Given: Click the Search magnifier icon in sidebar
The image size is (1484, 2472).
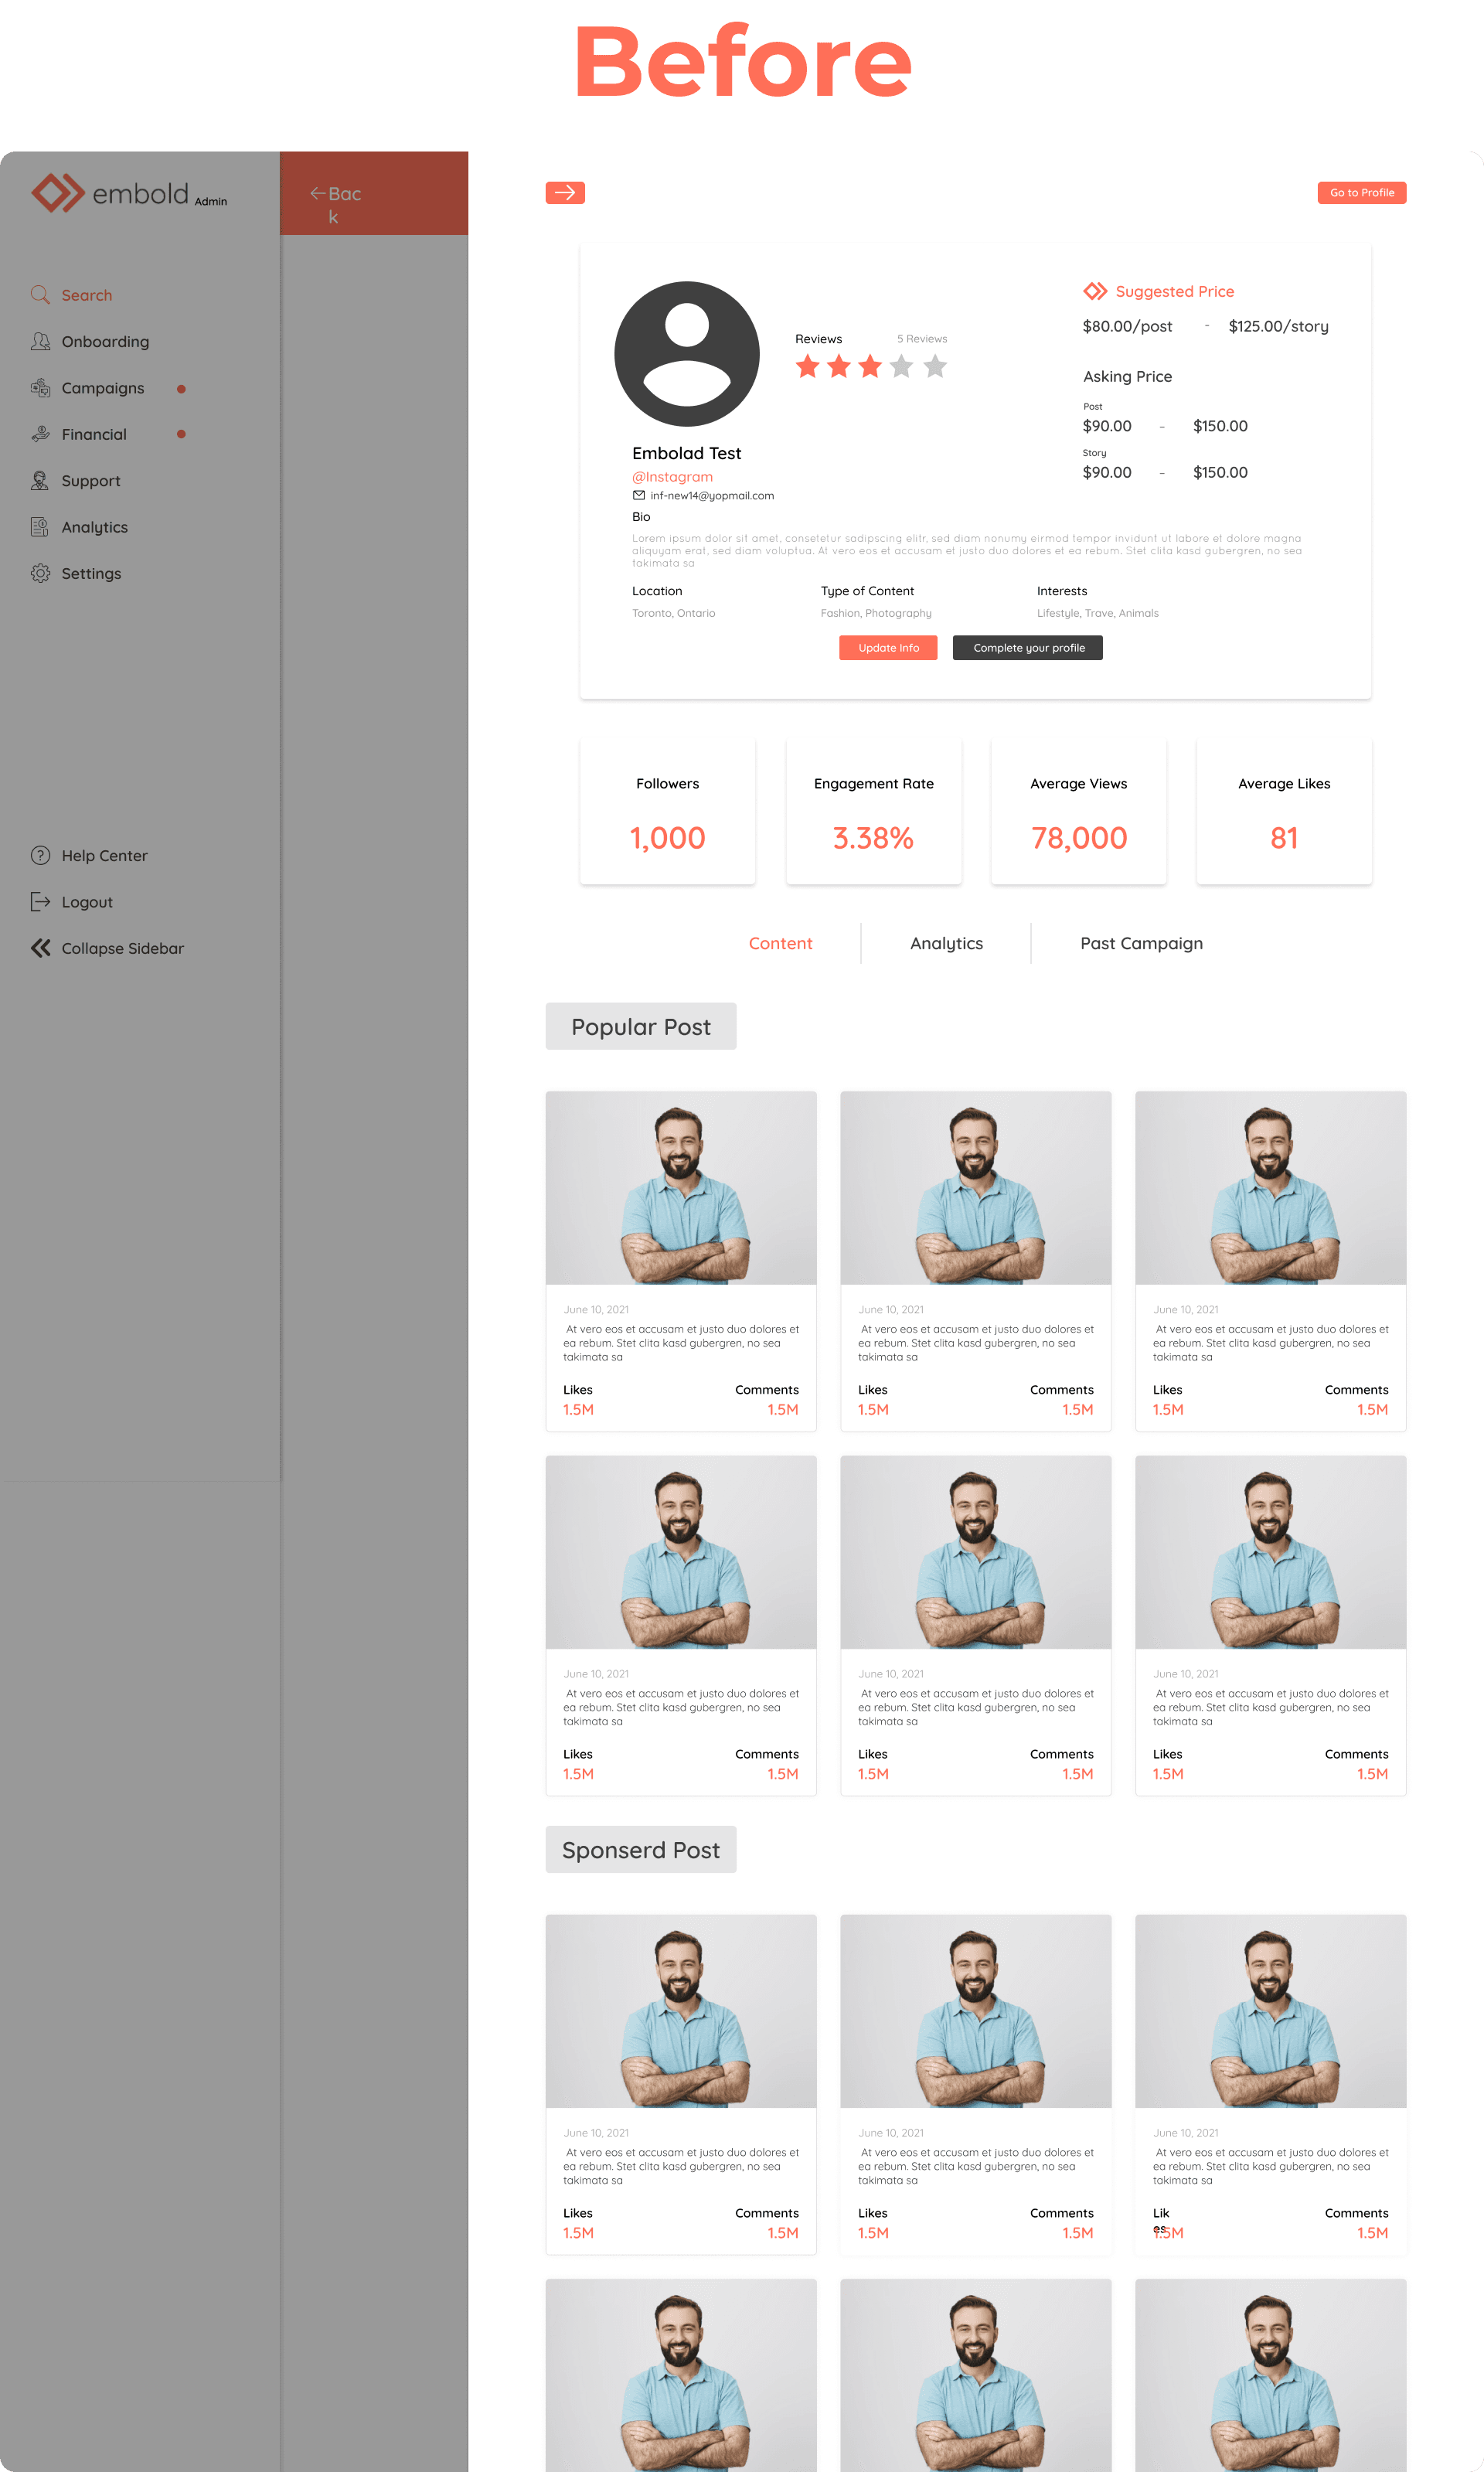Looking at the screenshot, I should 40,295.
